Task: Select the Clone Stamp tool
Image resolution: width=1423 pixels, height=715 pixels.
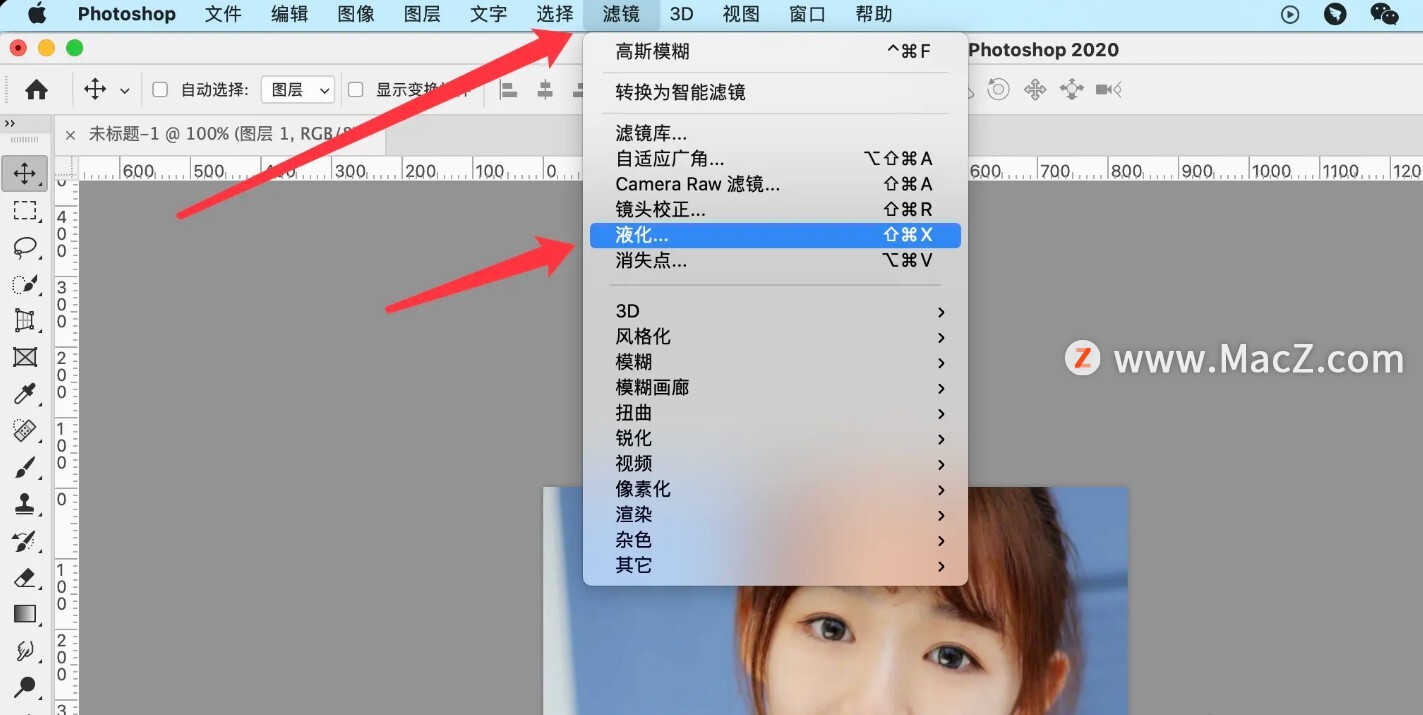Action: (25, 503)
